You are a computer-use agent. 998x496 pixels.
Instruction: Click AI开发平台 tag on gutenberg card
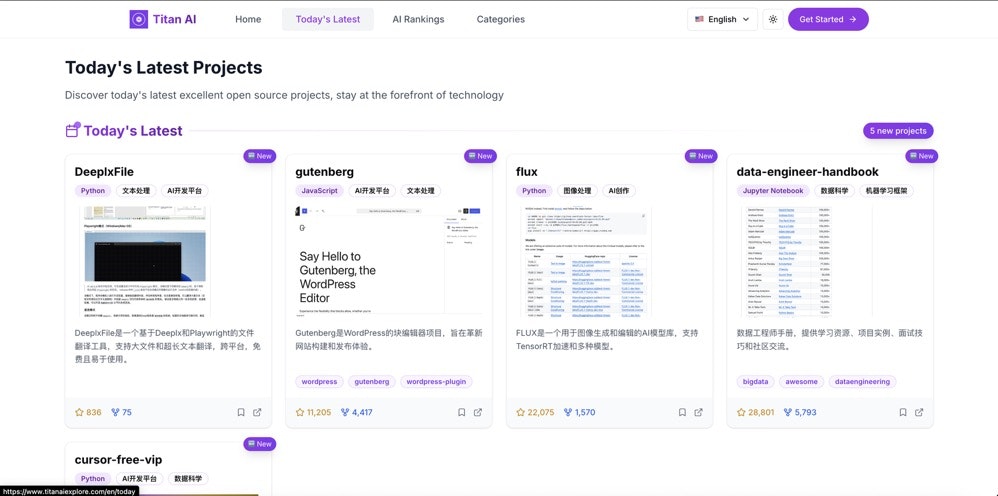(x=372, y=191)
